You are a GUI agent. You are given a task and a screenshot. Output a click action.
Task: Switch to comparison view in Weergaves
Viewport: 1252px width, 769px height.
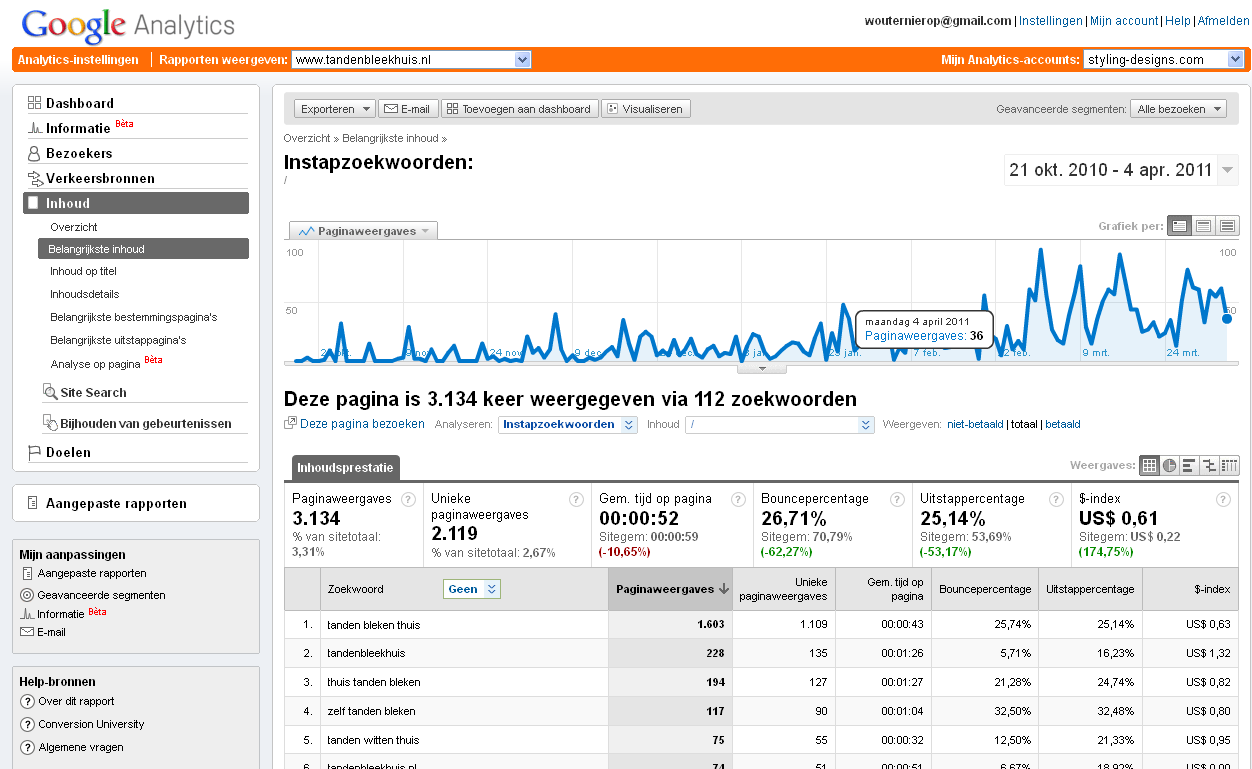coord(1209,465)
